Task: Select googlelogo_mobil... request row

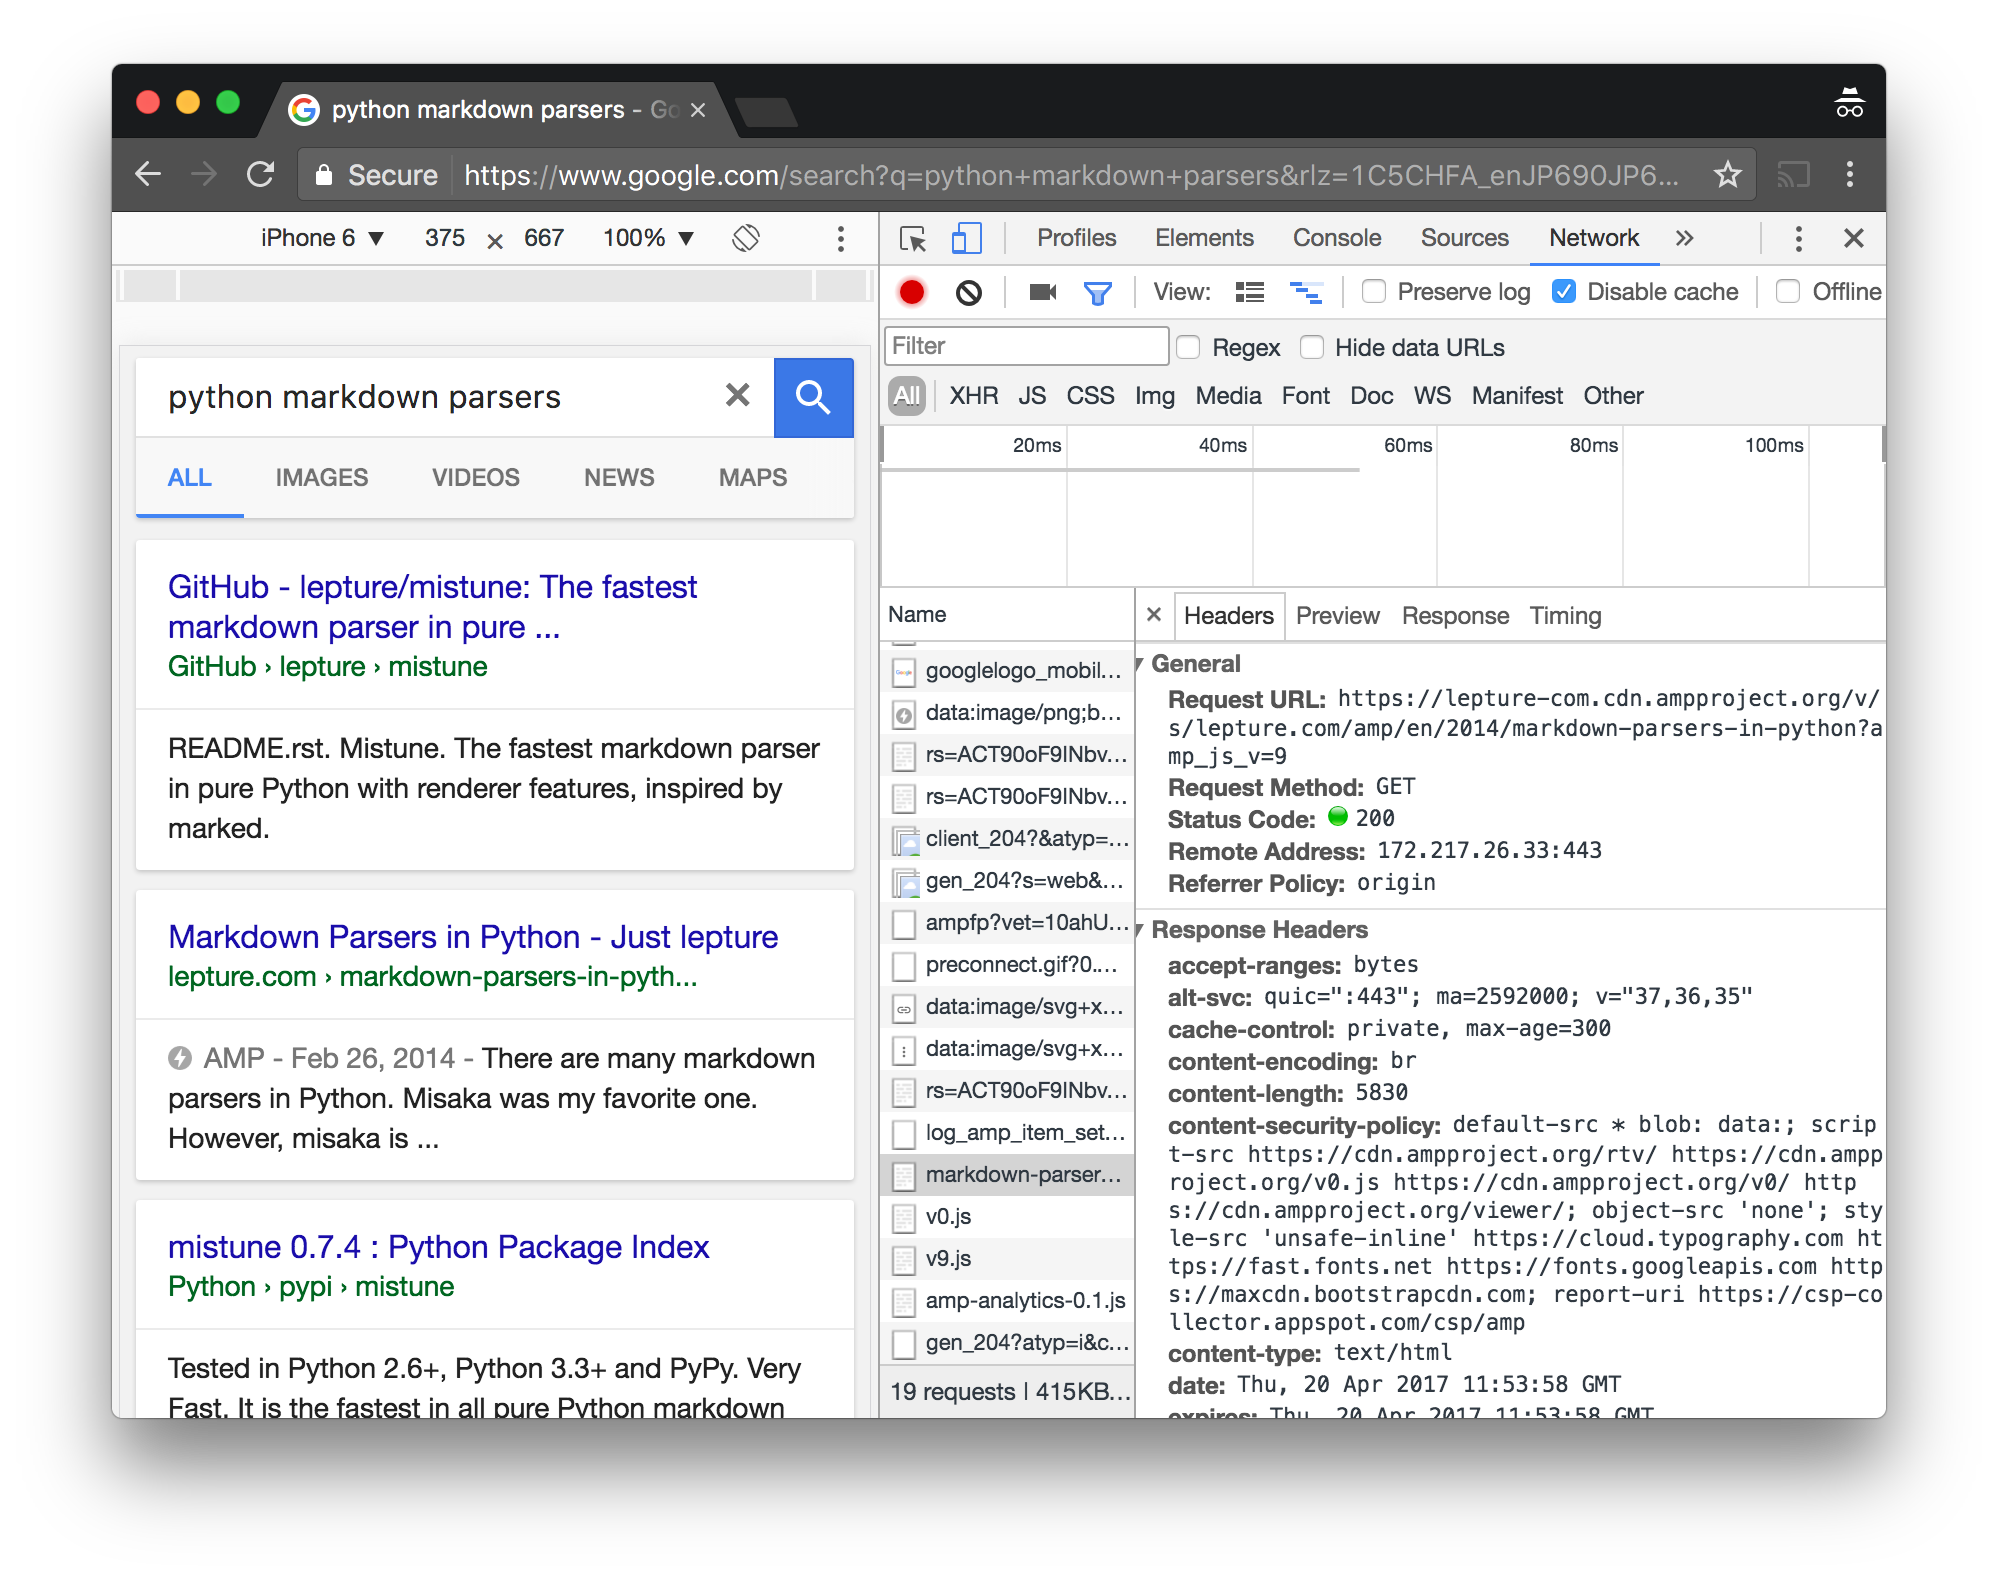Action: [x=1008, y=671]
